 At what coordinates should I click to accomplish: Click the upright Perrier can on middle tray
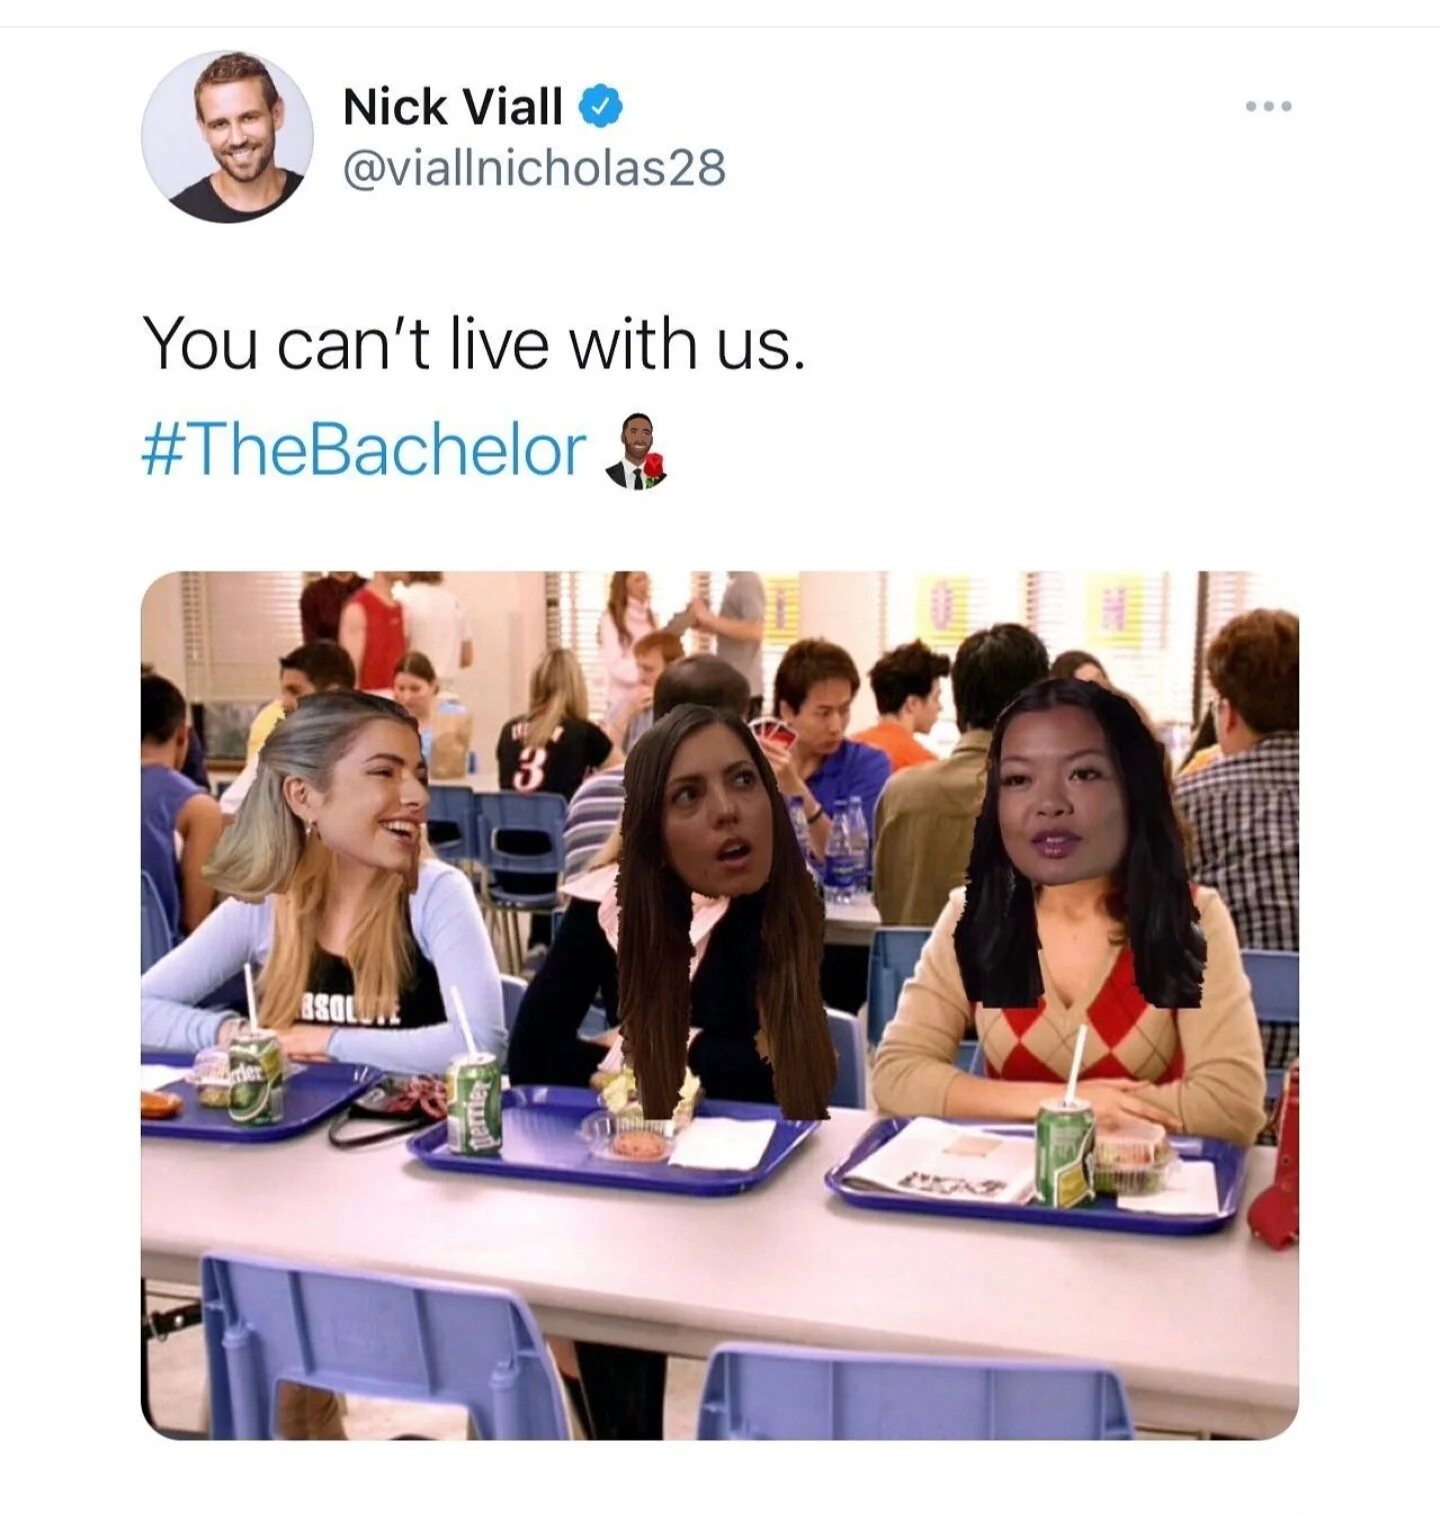[472, 1105]
